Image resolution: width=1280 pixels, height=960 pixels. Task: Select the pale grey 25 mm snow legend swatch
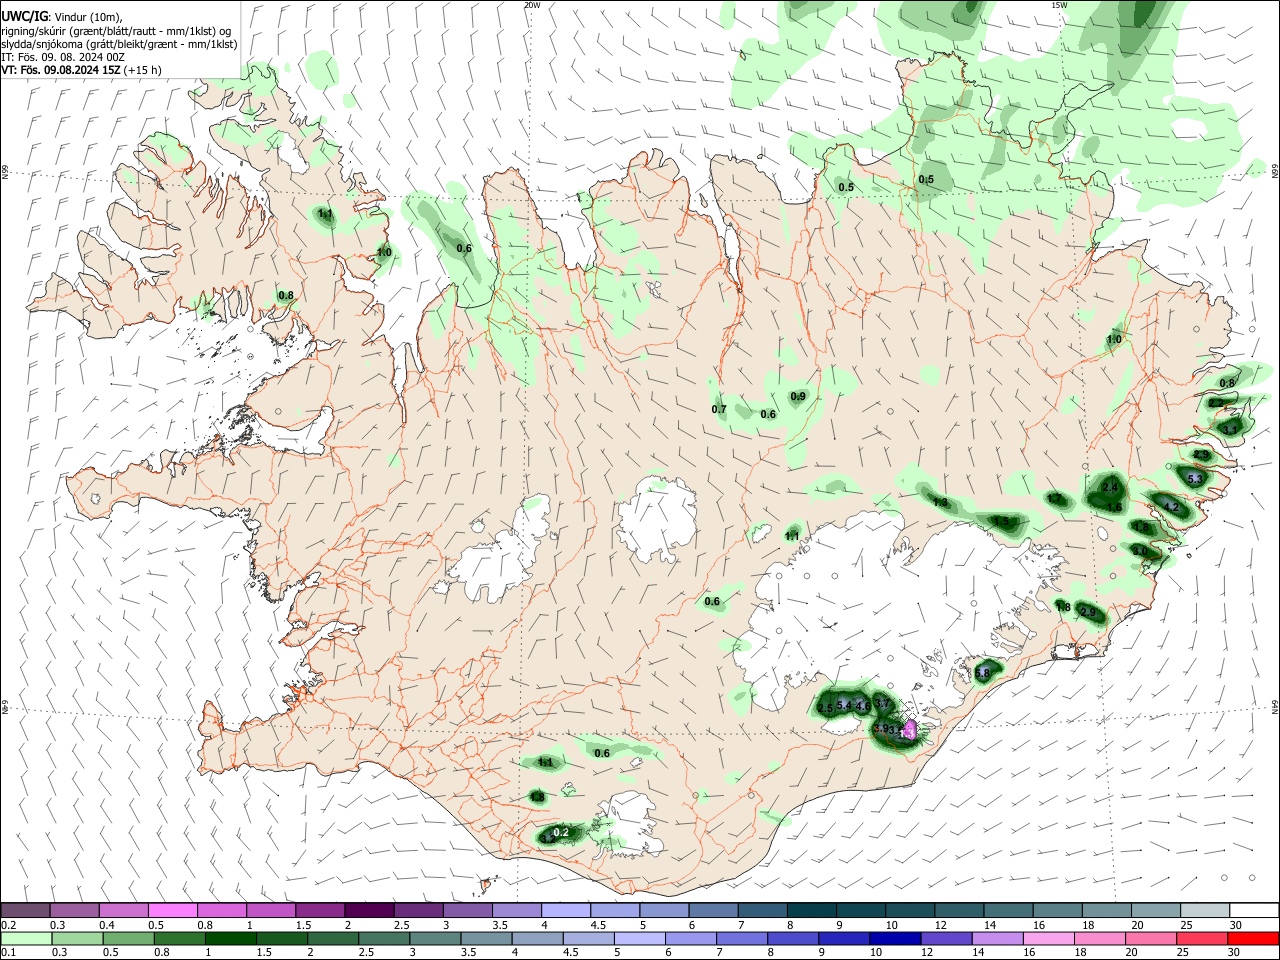1204,910
